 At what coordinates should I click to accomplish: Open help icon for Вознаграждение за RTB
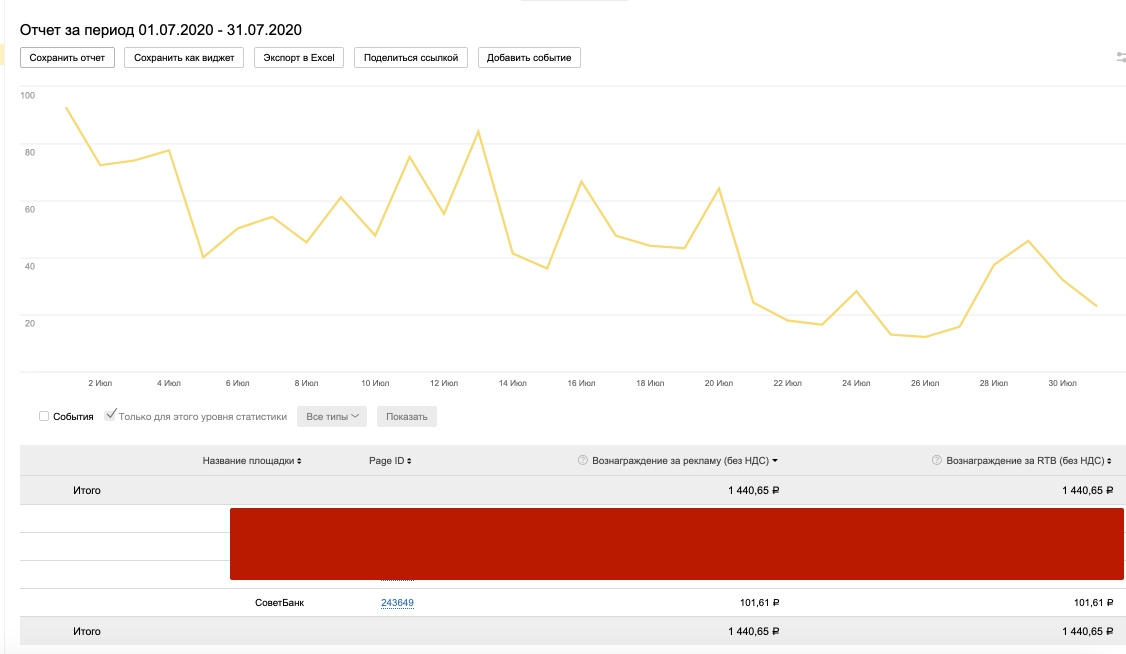(936, 460)
